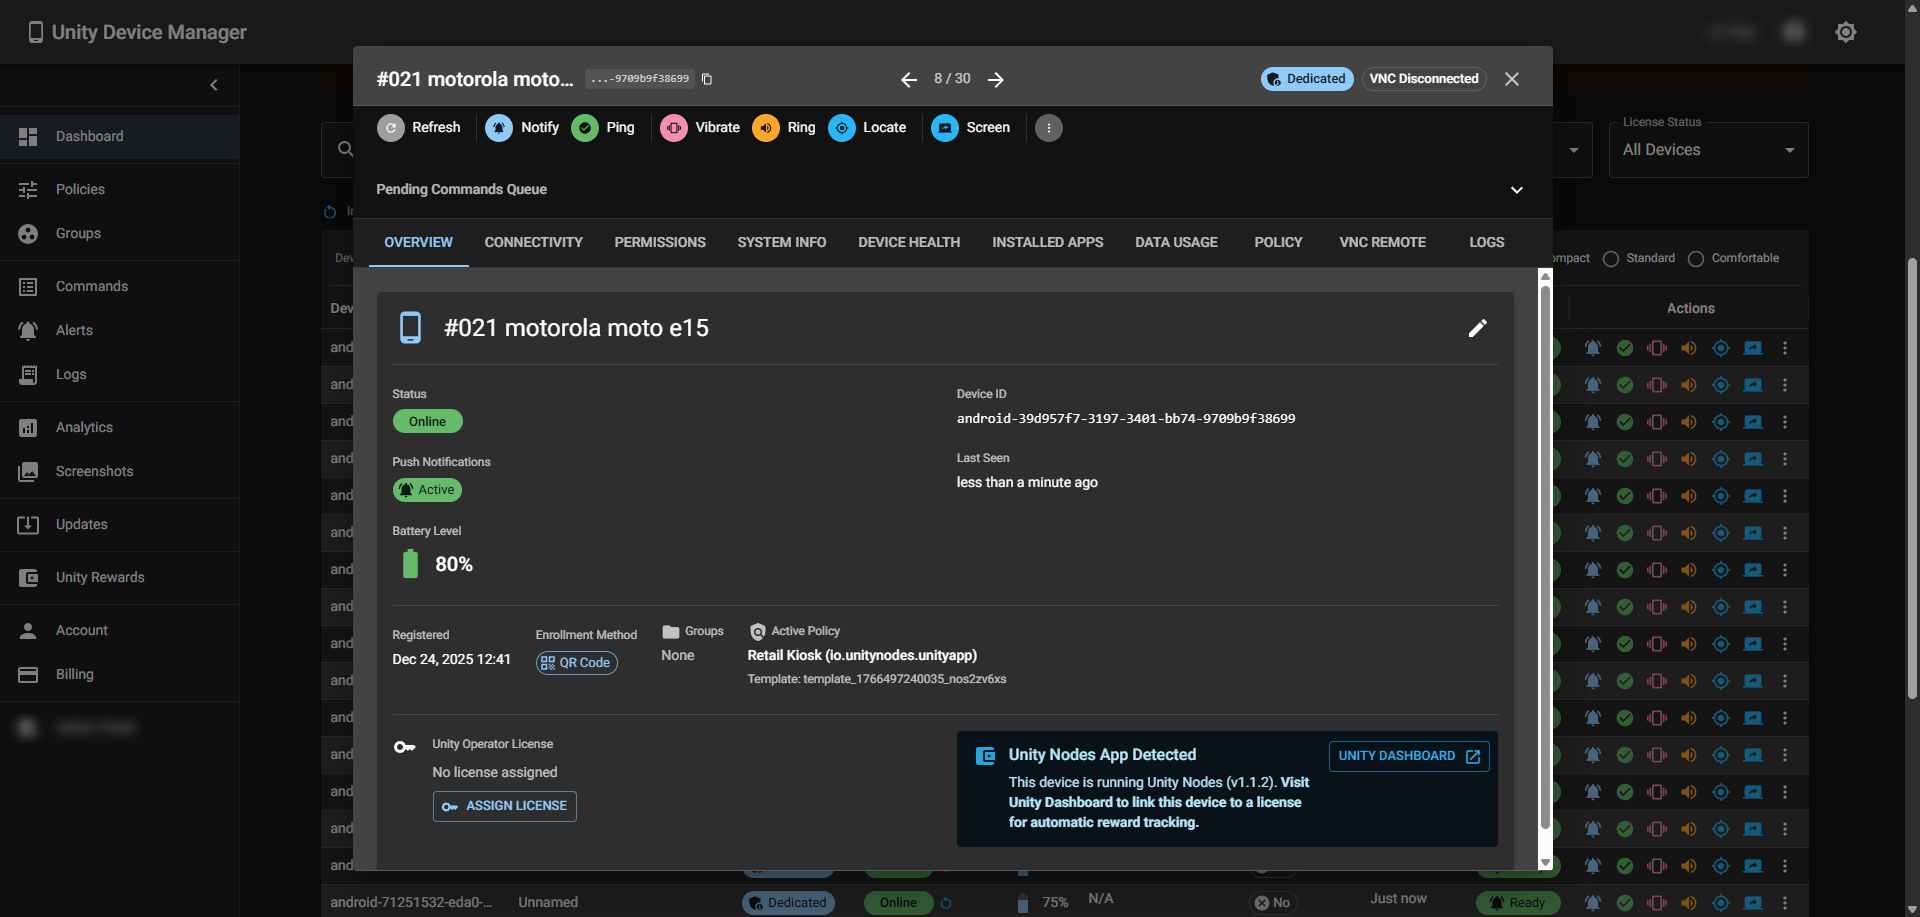Open the Unity Dashboard external link
This screenshot has width=1920, height=917.
point(1409,756)
